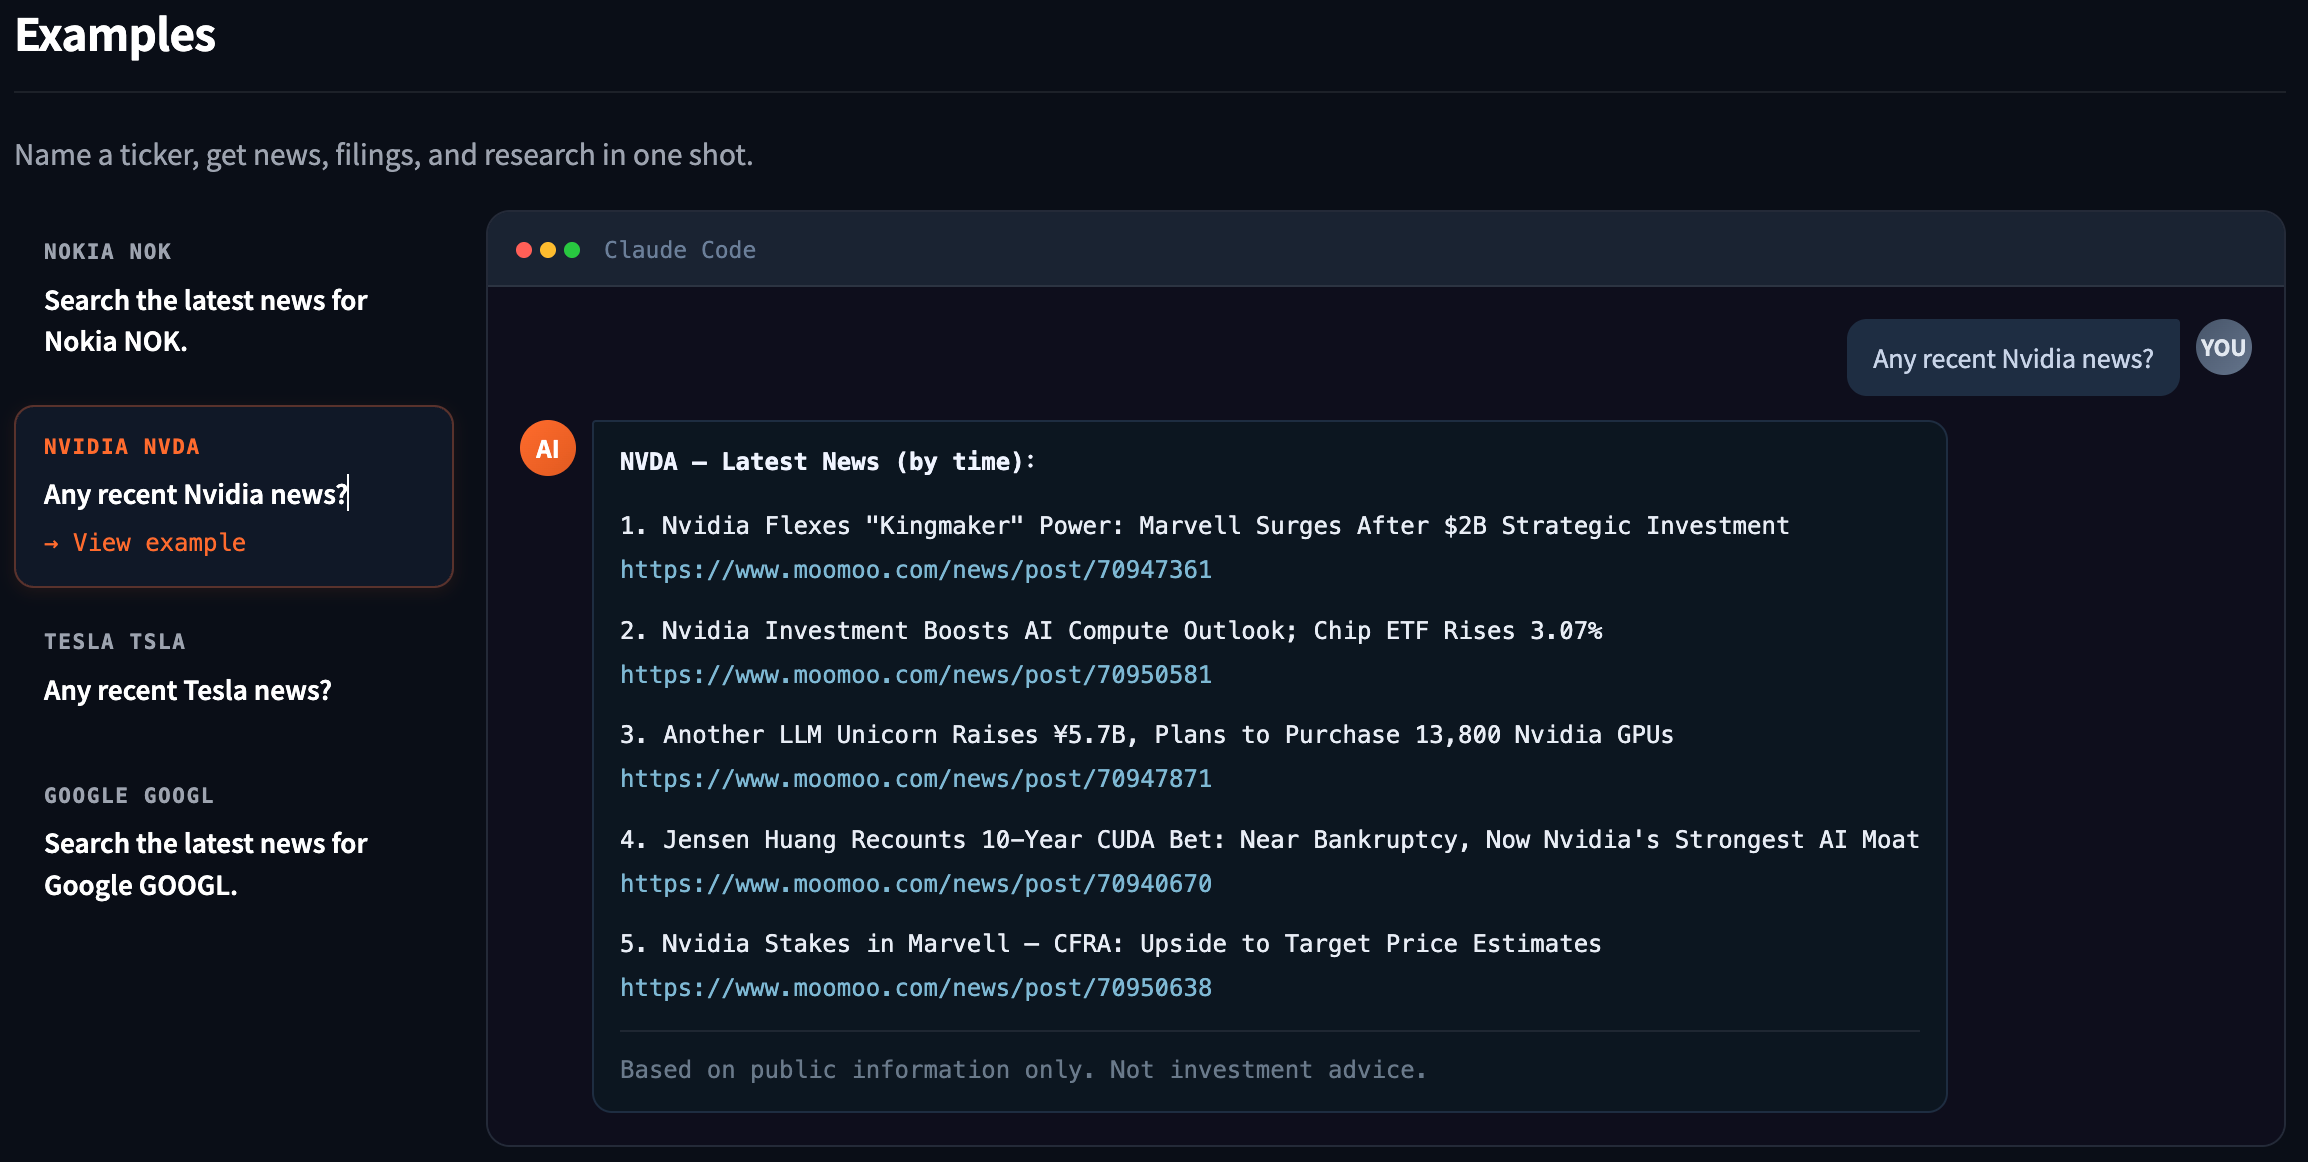This screenshot has width=2308, height=1162.
Task: Click the Examples heading
Action: [x=116, y=35]
